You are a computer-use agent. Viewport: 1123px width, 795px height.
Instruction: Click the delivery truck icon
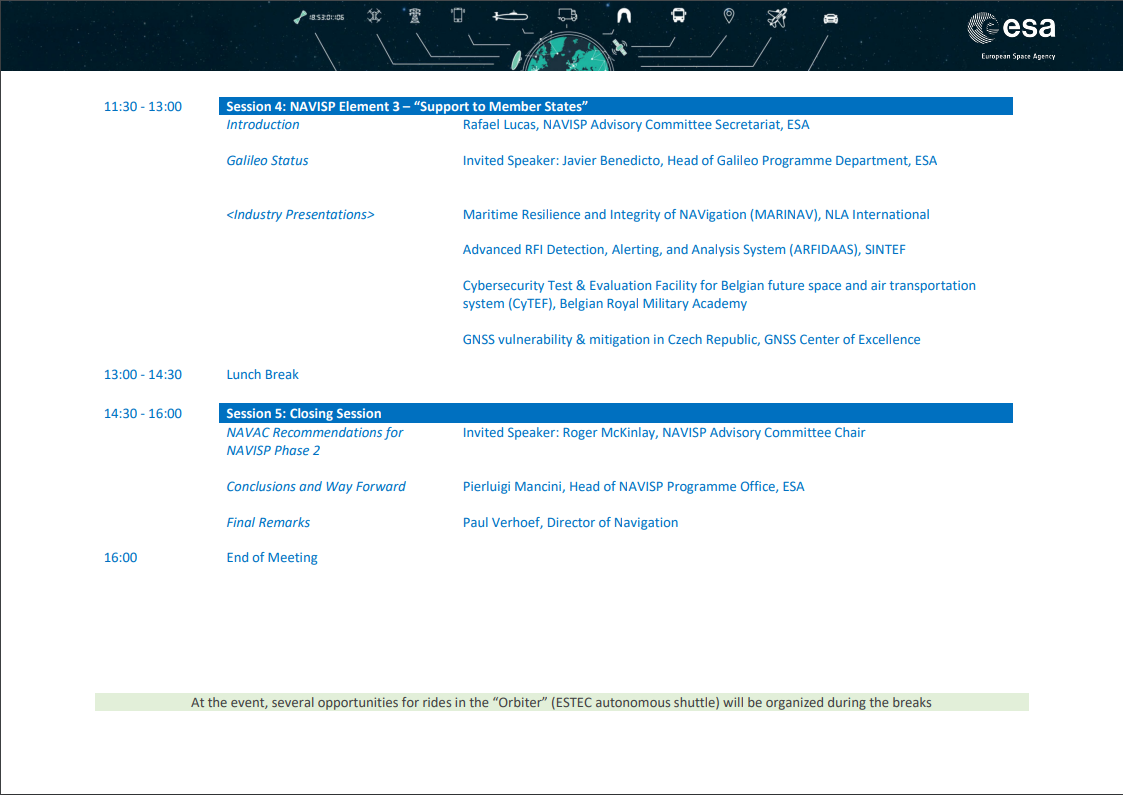[567, 16]
